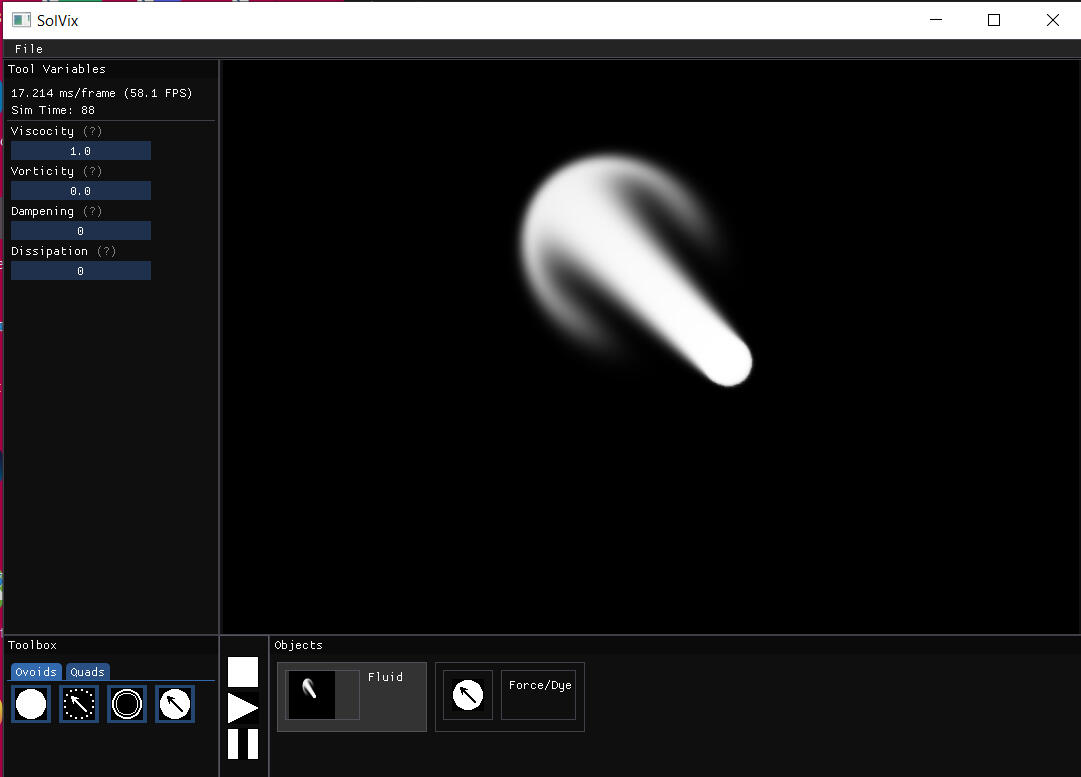This screenshot has width=1081, height=777.
Task: Select the Force/Dye label box
Action: tap(539, 695)
